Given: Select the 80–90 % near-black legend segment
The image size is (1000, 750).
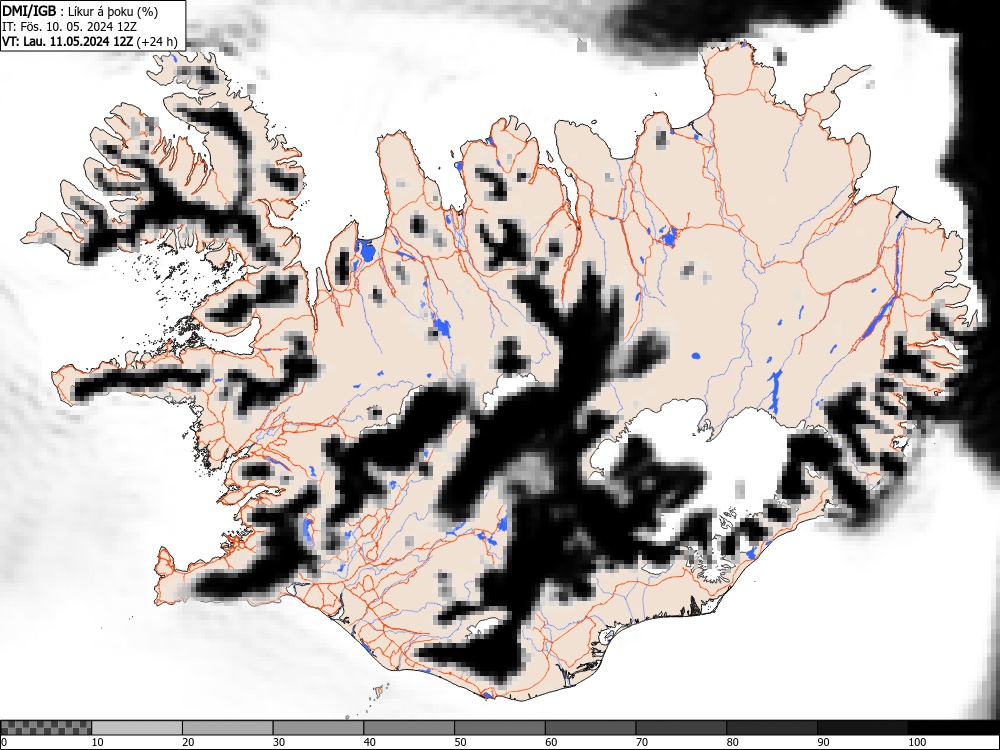Looking at the screenshot, I should [x=772, y=728].
